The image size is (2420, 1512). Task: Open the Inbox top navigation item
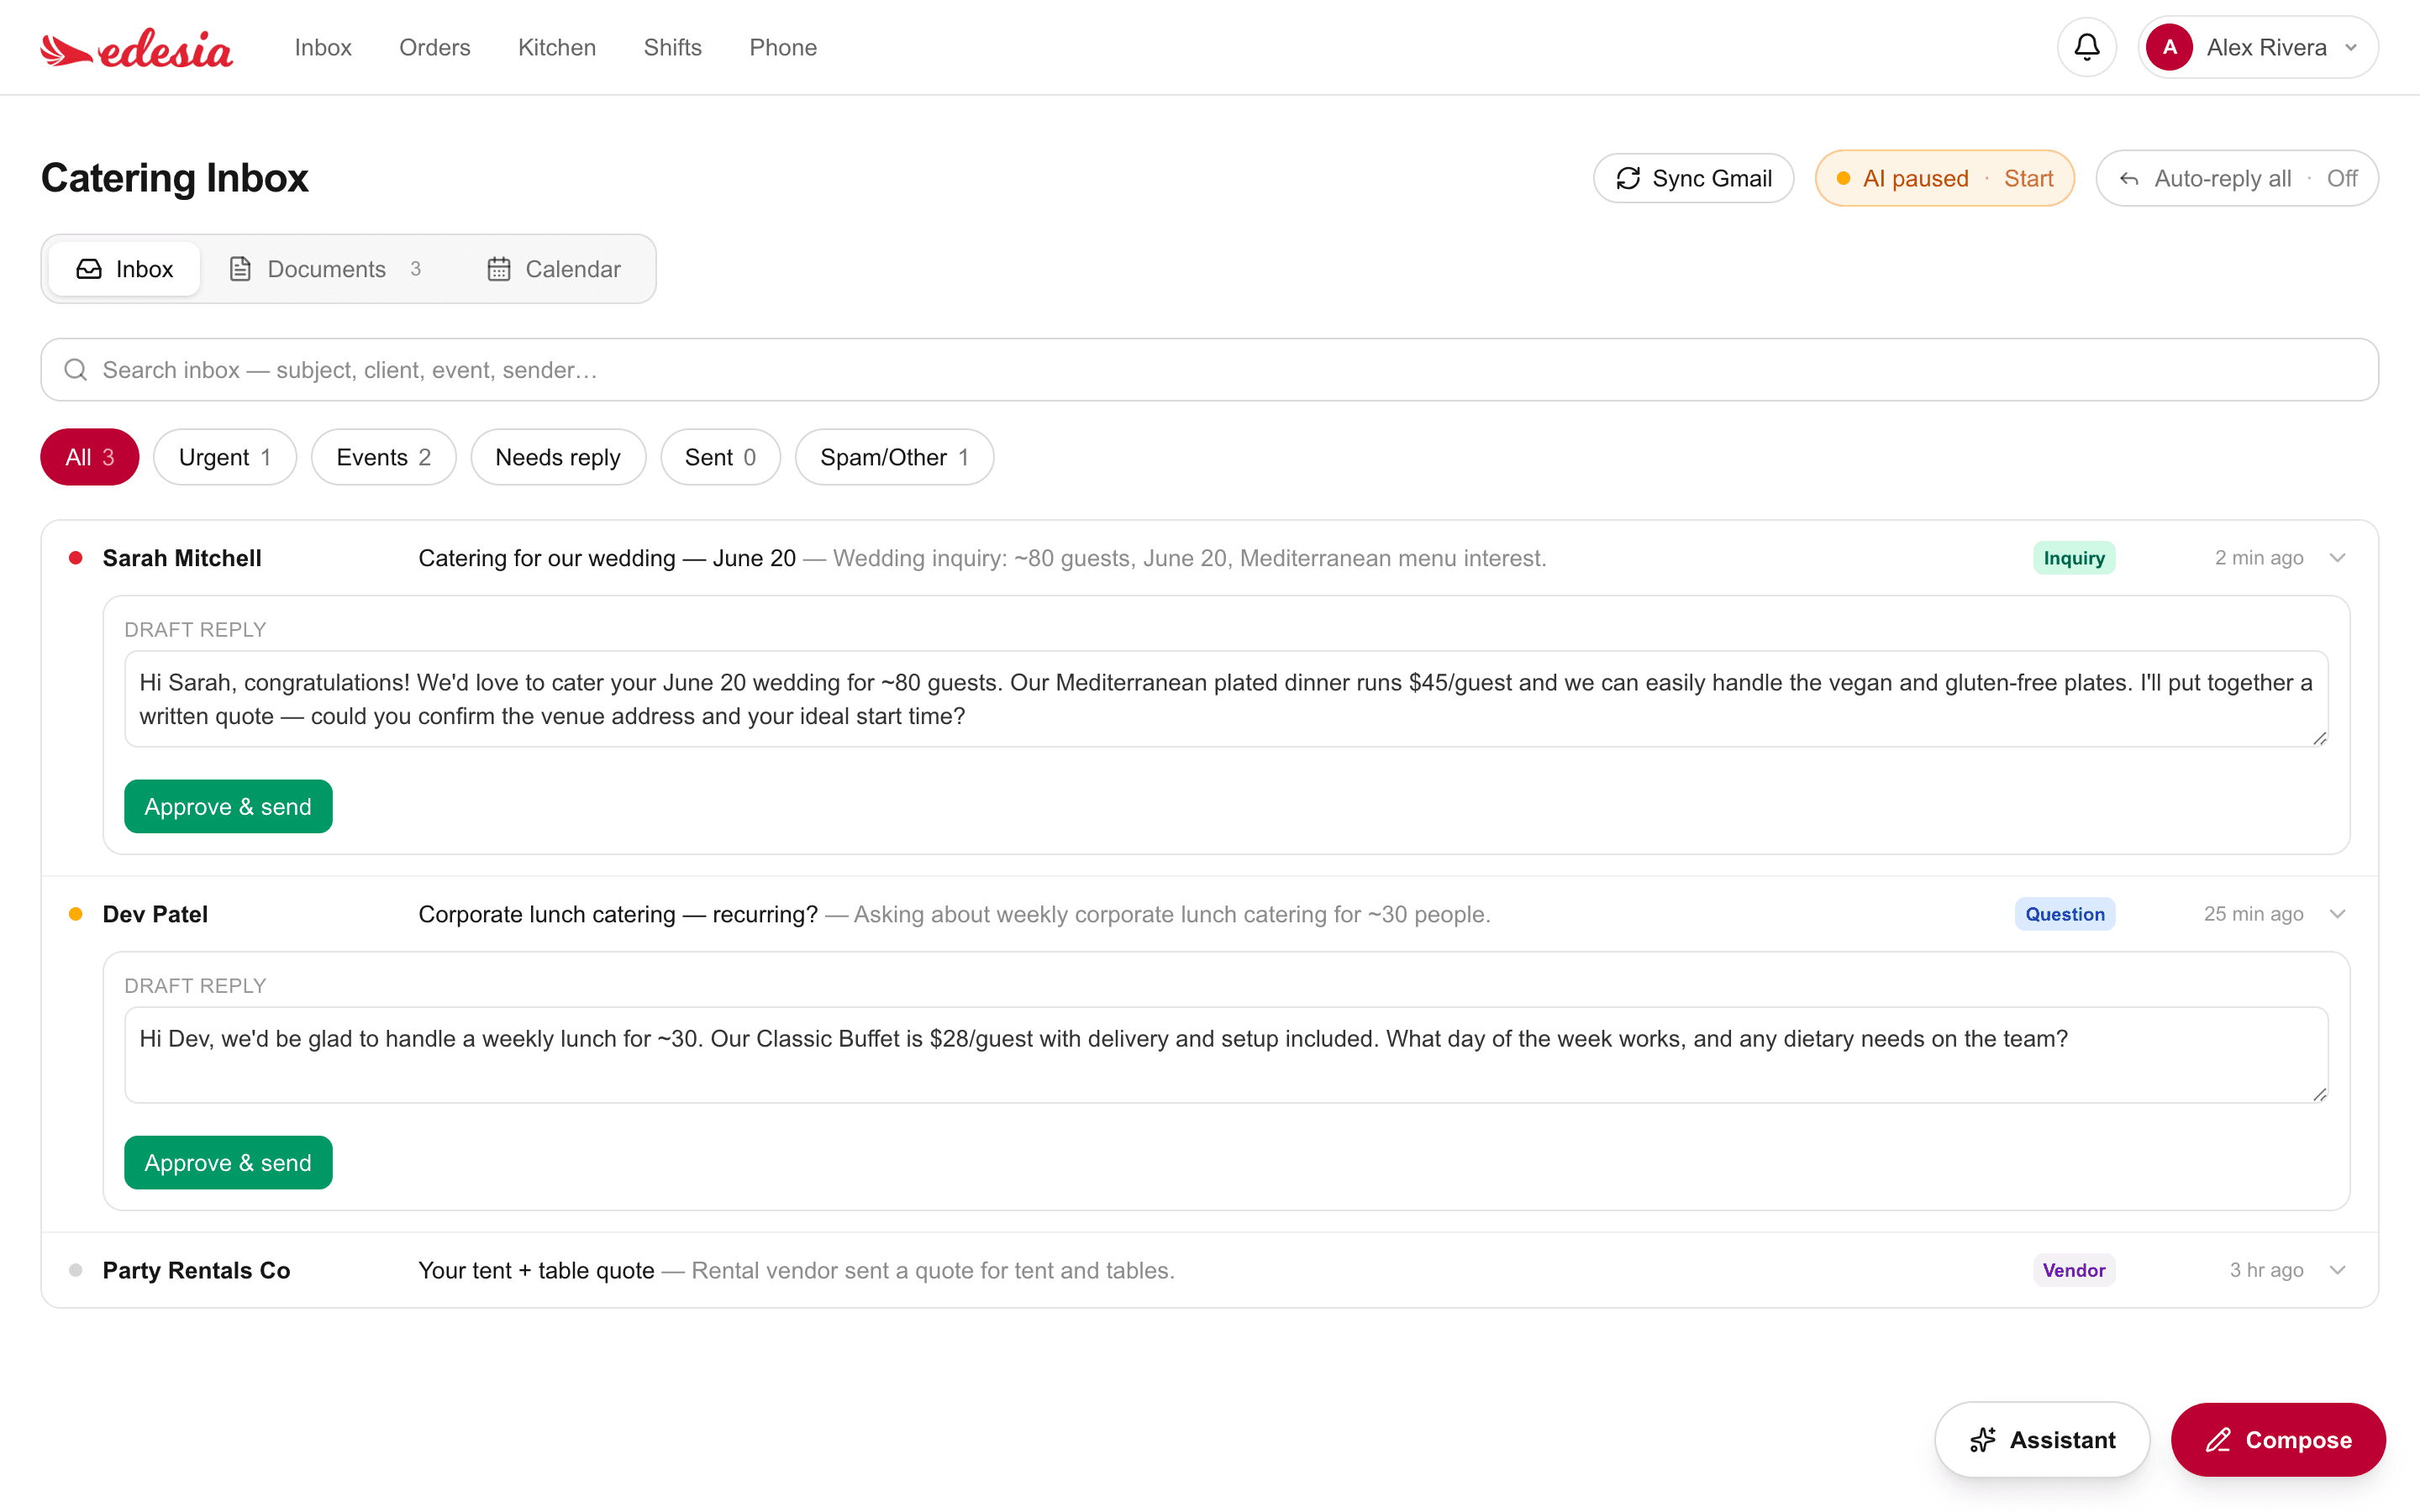pyautogui.click(x=323, y=47)
